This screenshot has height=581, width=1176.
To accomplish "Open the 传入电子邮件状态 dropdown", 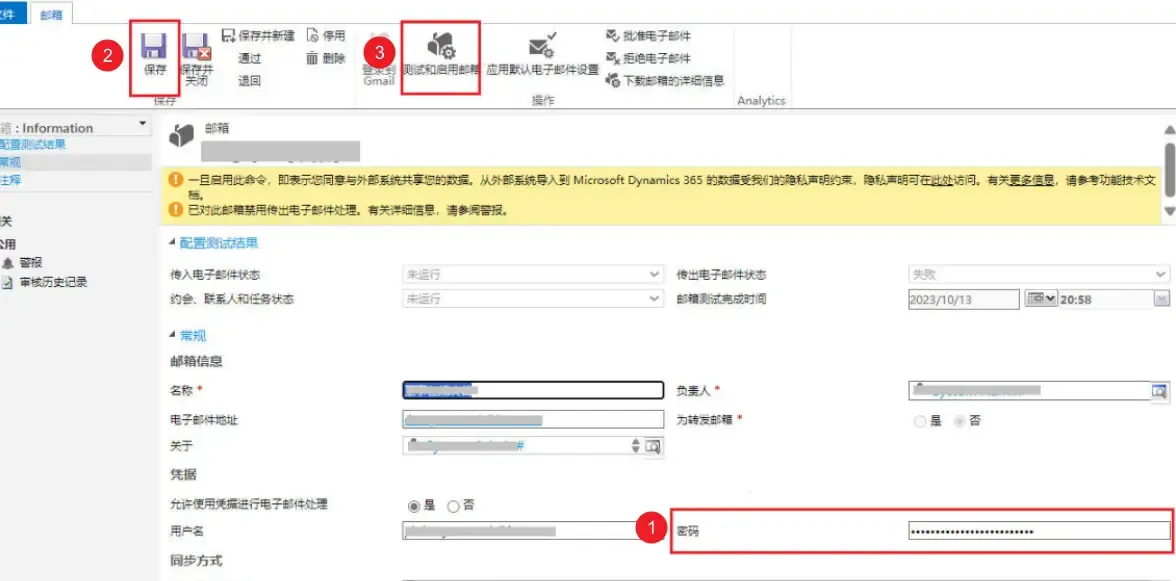I will tap(655, 273).
